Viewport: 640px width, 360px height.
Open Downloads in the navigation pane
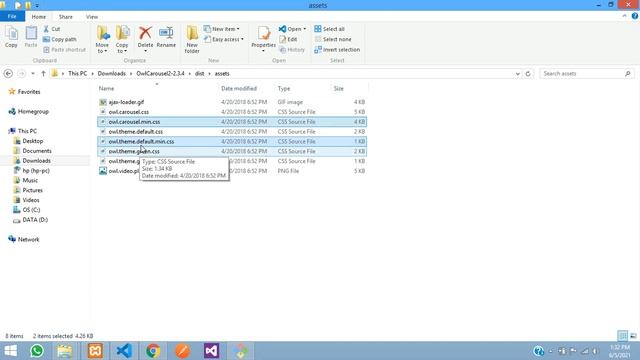(36, 161)
